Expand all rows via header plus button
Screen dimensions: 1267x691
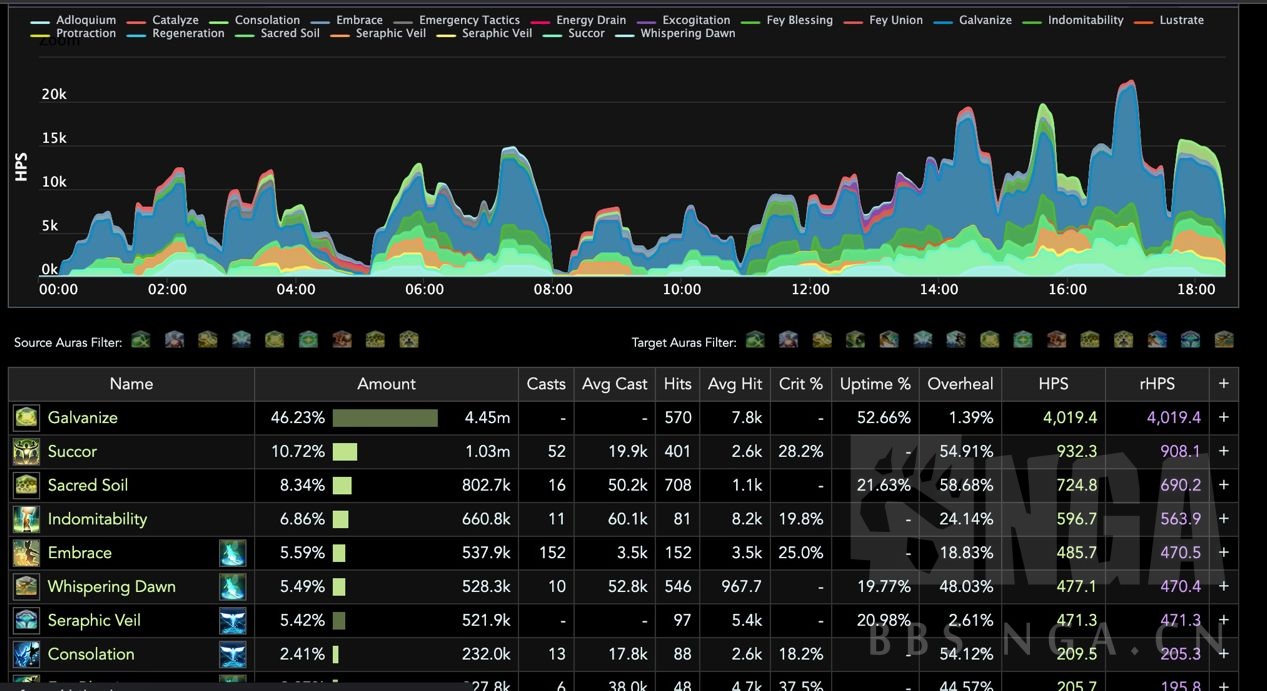pyautogui.click(x=1223, y=384)
